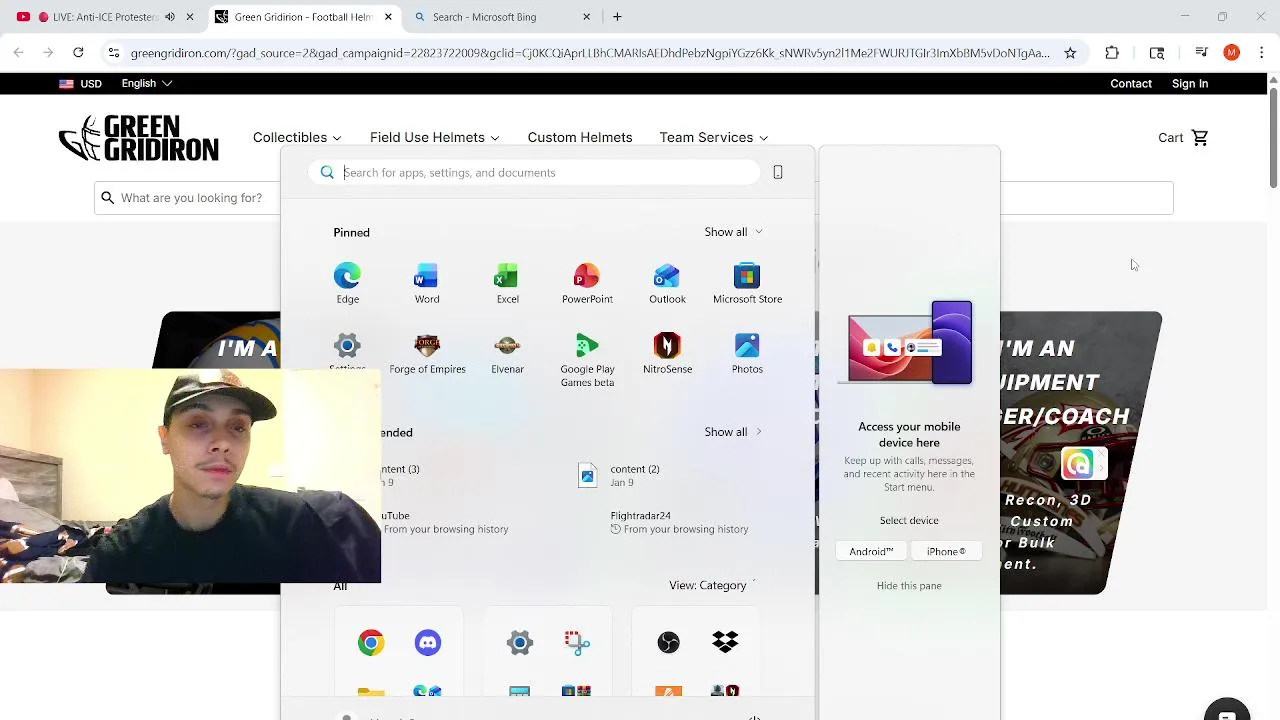Open the USD currency selector
The width and height of the screenshot is (1280, 720).
(80, 84)
